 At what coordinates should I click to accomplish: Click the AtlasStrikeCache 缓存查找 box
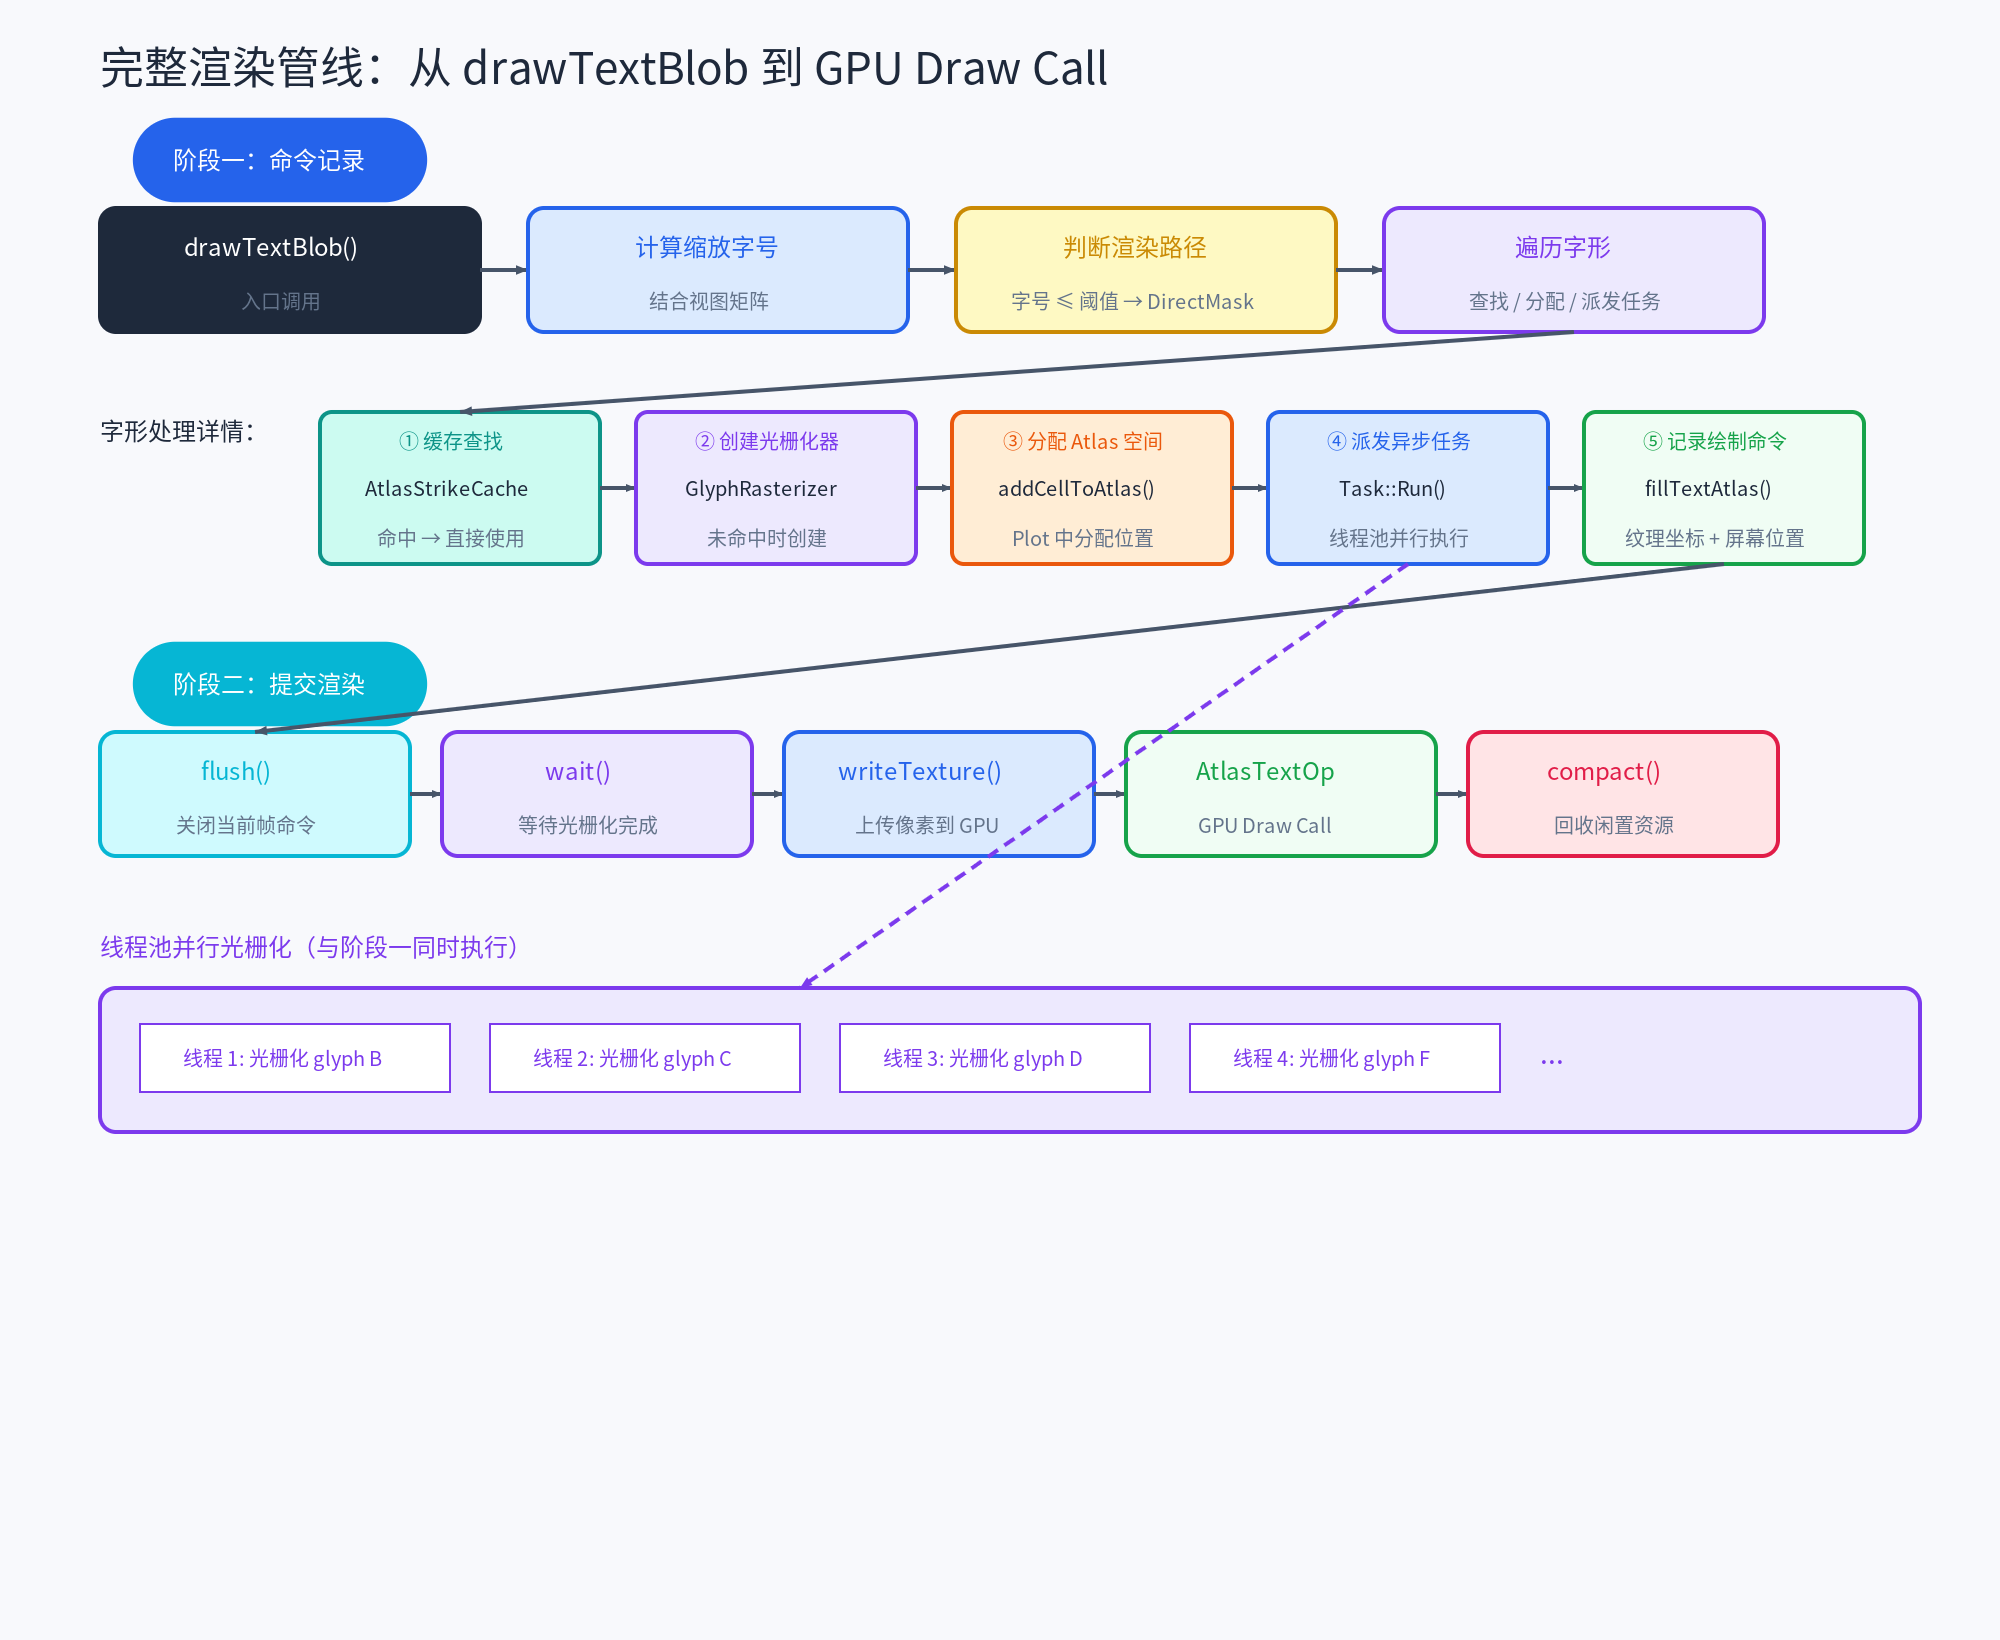pos(460,489)
